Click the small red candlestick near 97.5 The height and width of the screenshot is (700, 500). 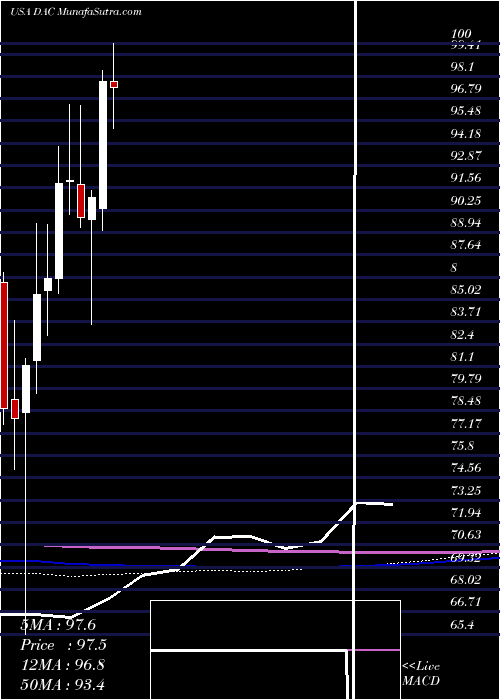coord(114,84)
